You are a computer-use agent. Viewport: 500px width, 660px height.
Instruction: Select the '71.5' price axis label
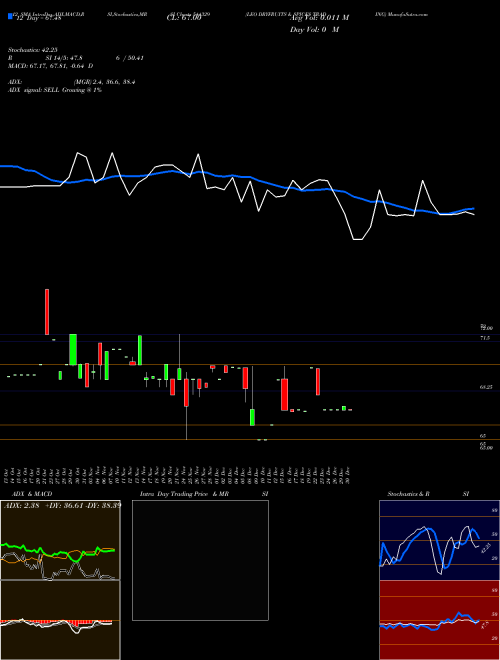(x=484, y=338)
